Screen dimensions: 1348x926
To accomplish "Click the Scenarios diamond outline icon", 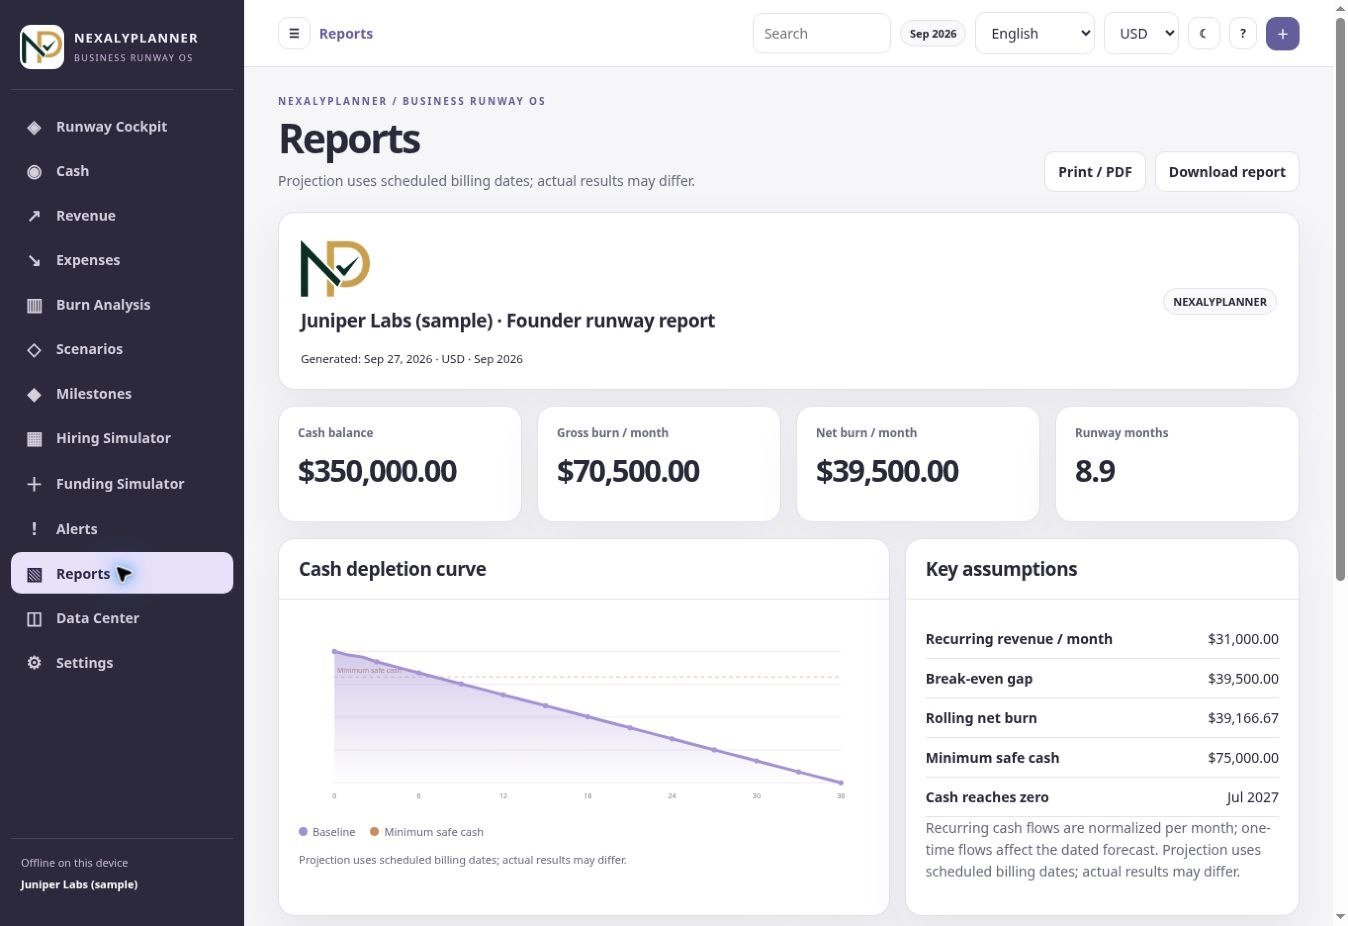I will click(x=34, y=349).
